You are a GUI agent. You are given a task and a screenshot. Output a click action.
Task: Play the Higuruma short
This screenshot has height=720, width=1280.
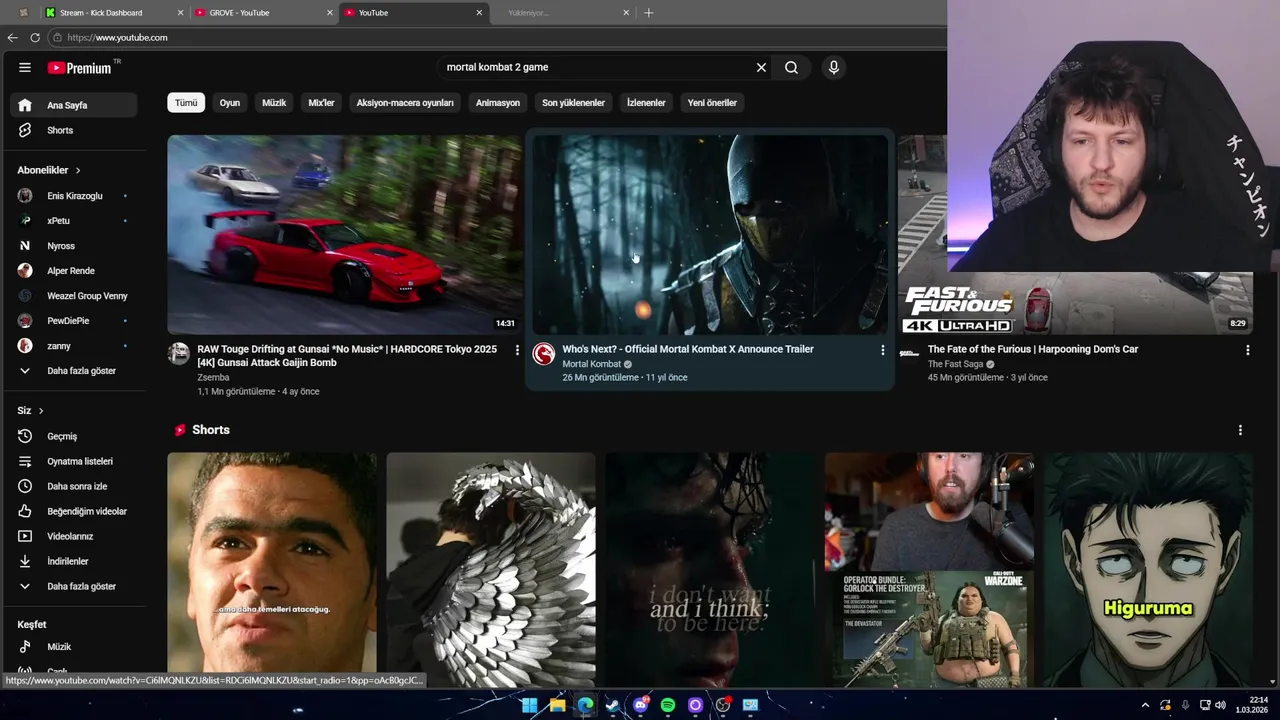[1148, 569]
